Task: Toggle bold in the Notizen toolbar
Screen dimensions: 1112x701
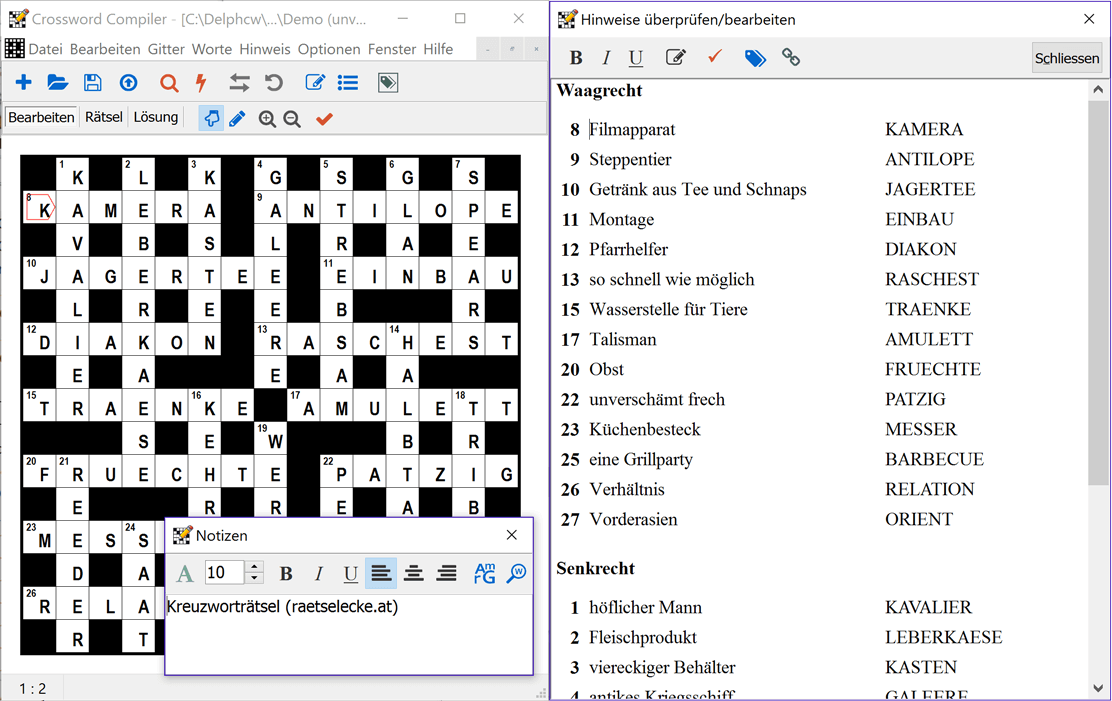Action: (286, 573)
